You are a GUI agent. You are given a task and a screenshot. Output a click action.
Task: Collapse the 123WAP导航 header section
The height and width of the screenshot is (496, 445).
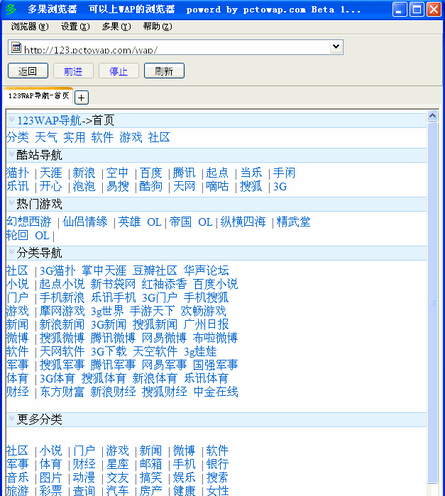coord(12,119)
